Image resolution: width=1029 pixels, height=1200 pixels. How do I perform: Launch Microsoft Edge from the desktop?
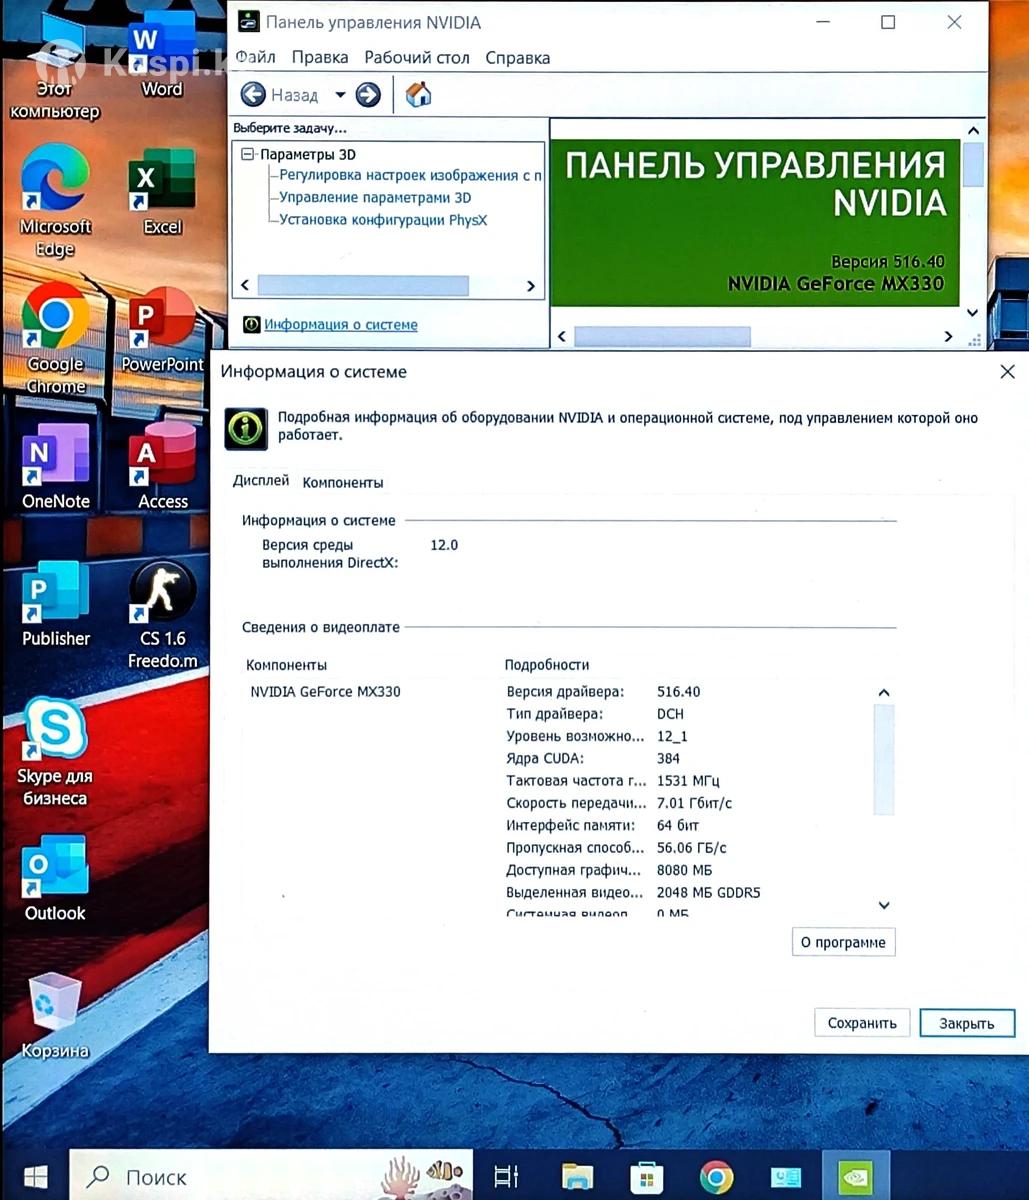(x=55, y=200)
